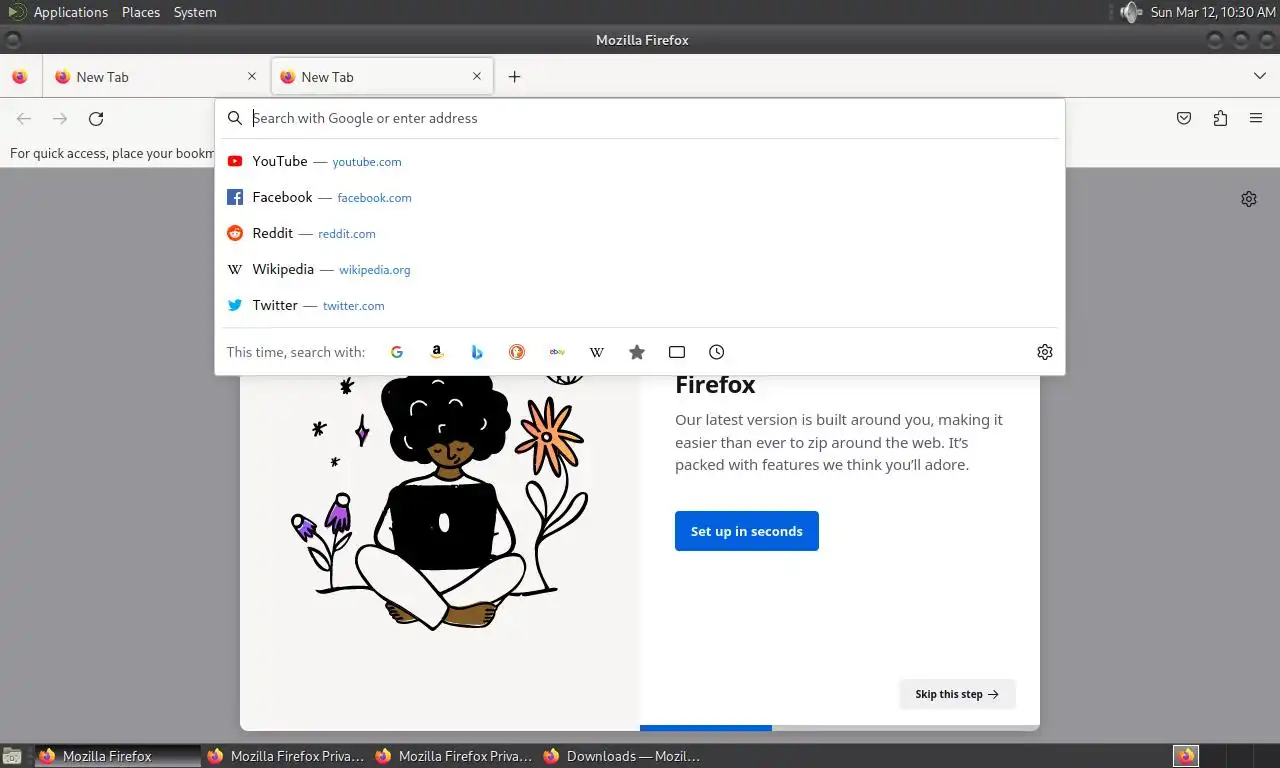Open the Places menu
Screen dimensions: 1280x768
(141, 12)
